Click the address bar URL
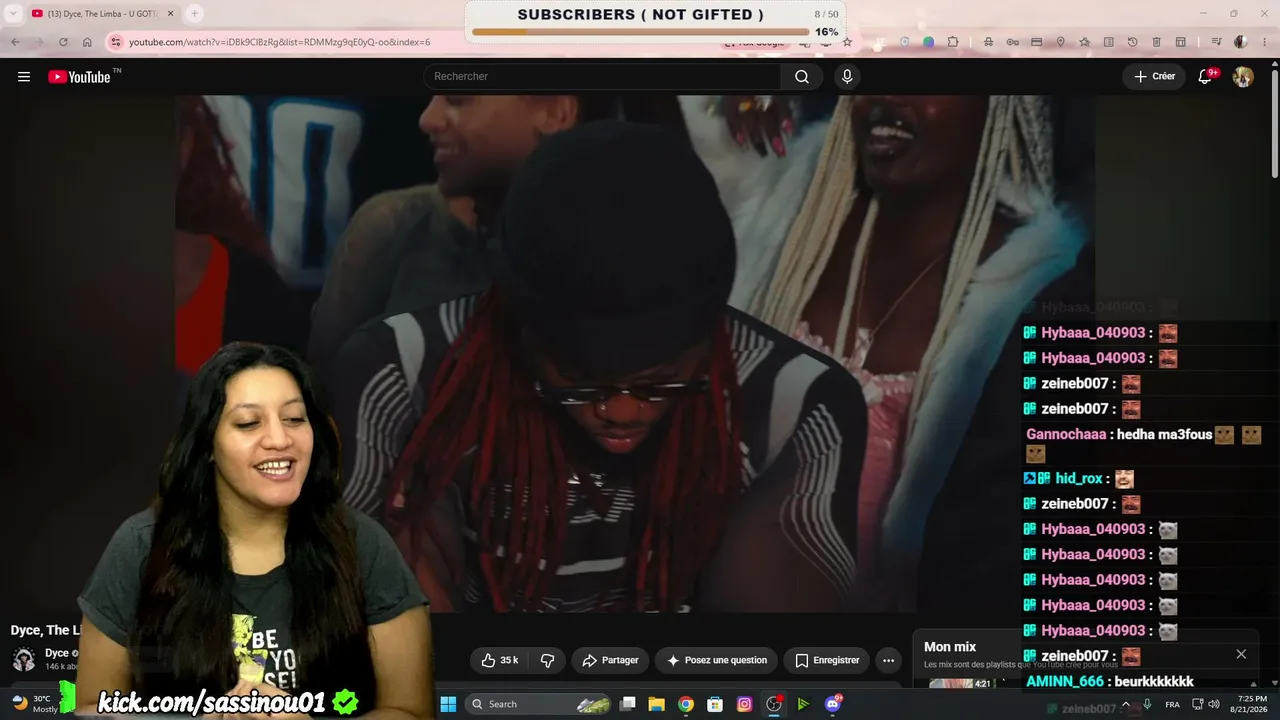The width and height of the screenshot is (1280, 720). pos(280,42)
